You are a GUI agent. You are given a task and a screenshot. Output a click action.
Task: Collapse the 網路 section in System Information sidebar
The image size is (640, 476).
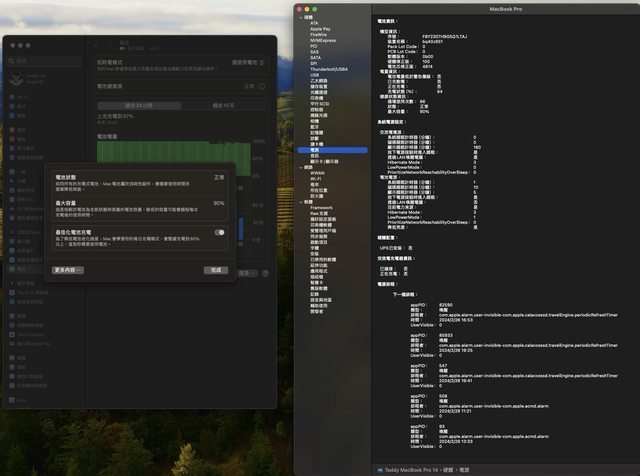pos(301,167)
